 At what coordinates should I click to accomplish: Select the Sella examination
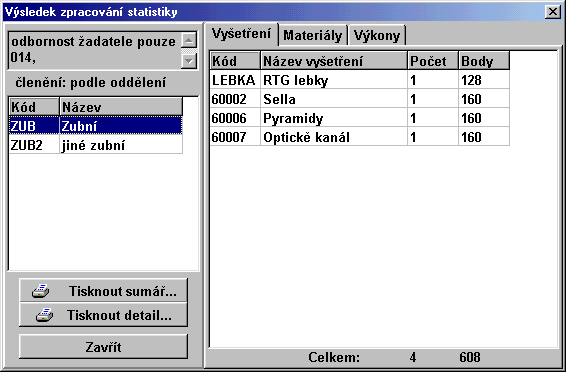[x=334, y=99]
